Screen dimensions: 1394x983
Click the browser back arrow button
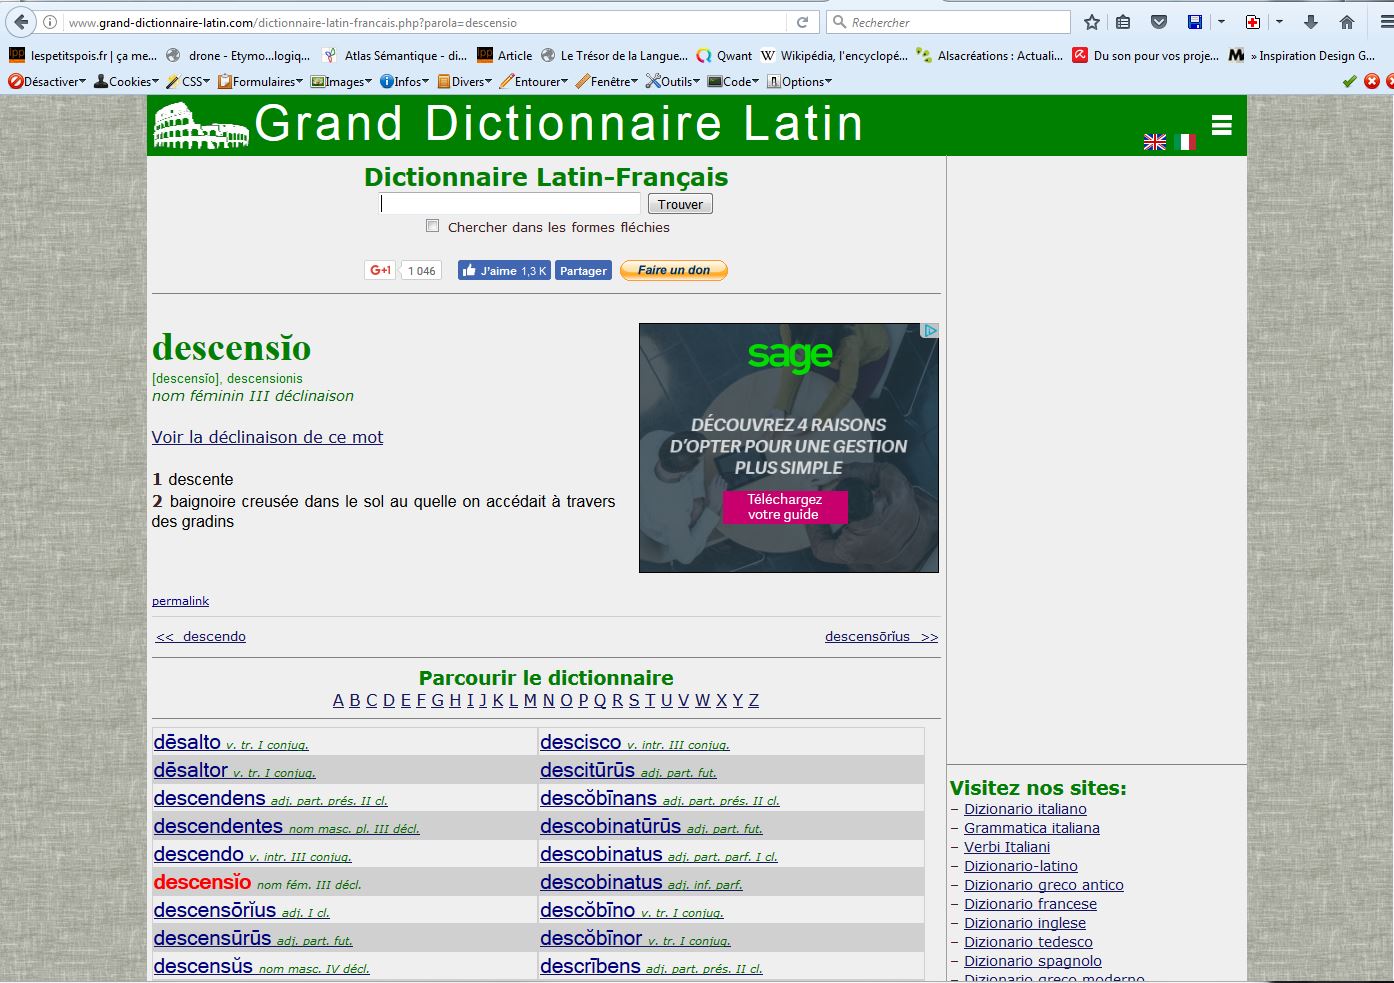21,22
